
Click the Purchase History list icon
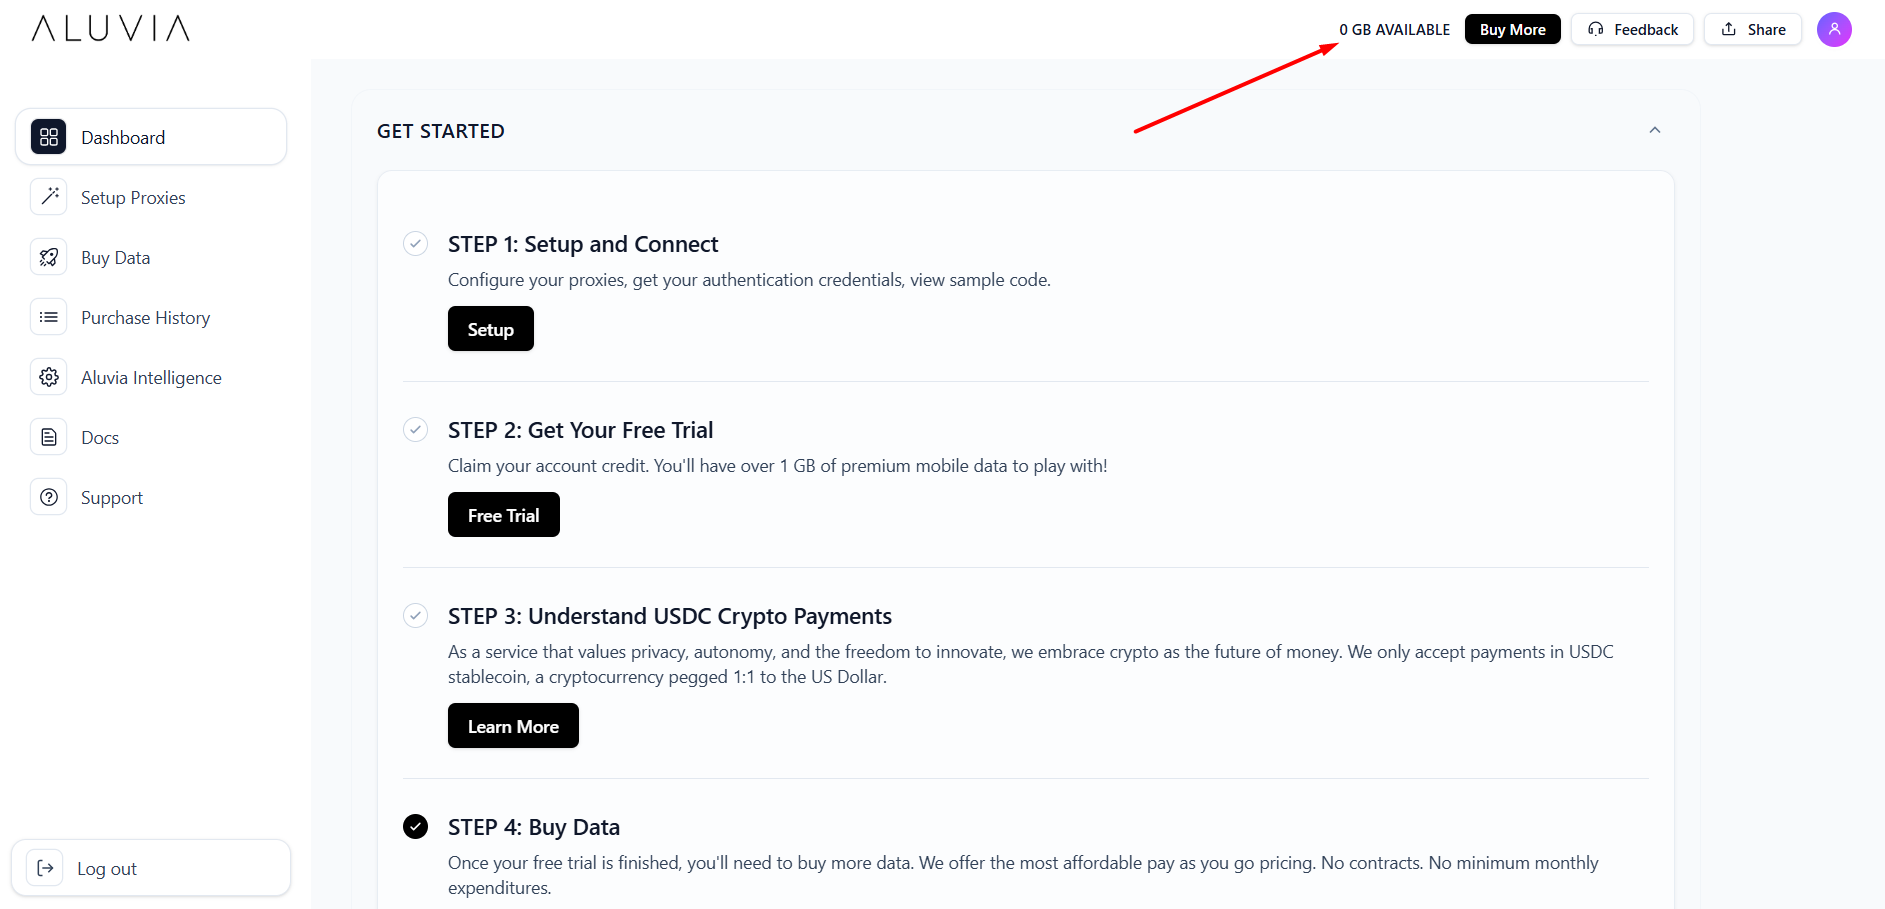[48, 316]
